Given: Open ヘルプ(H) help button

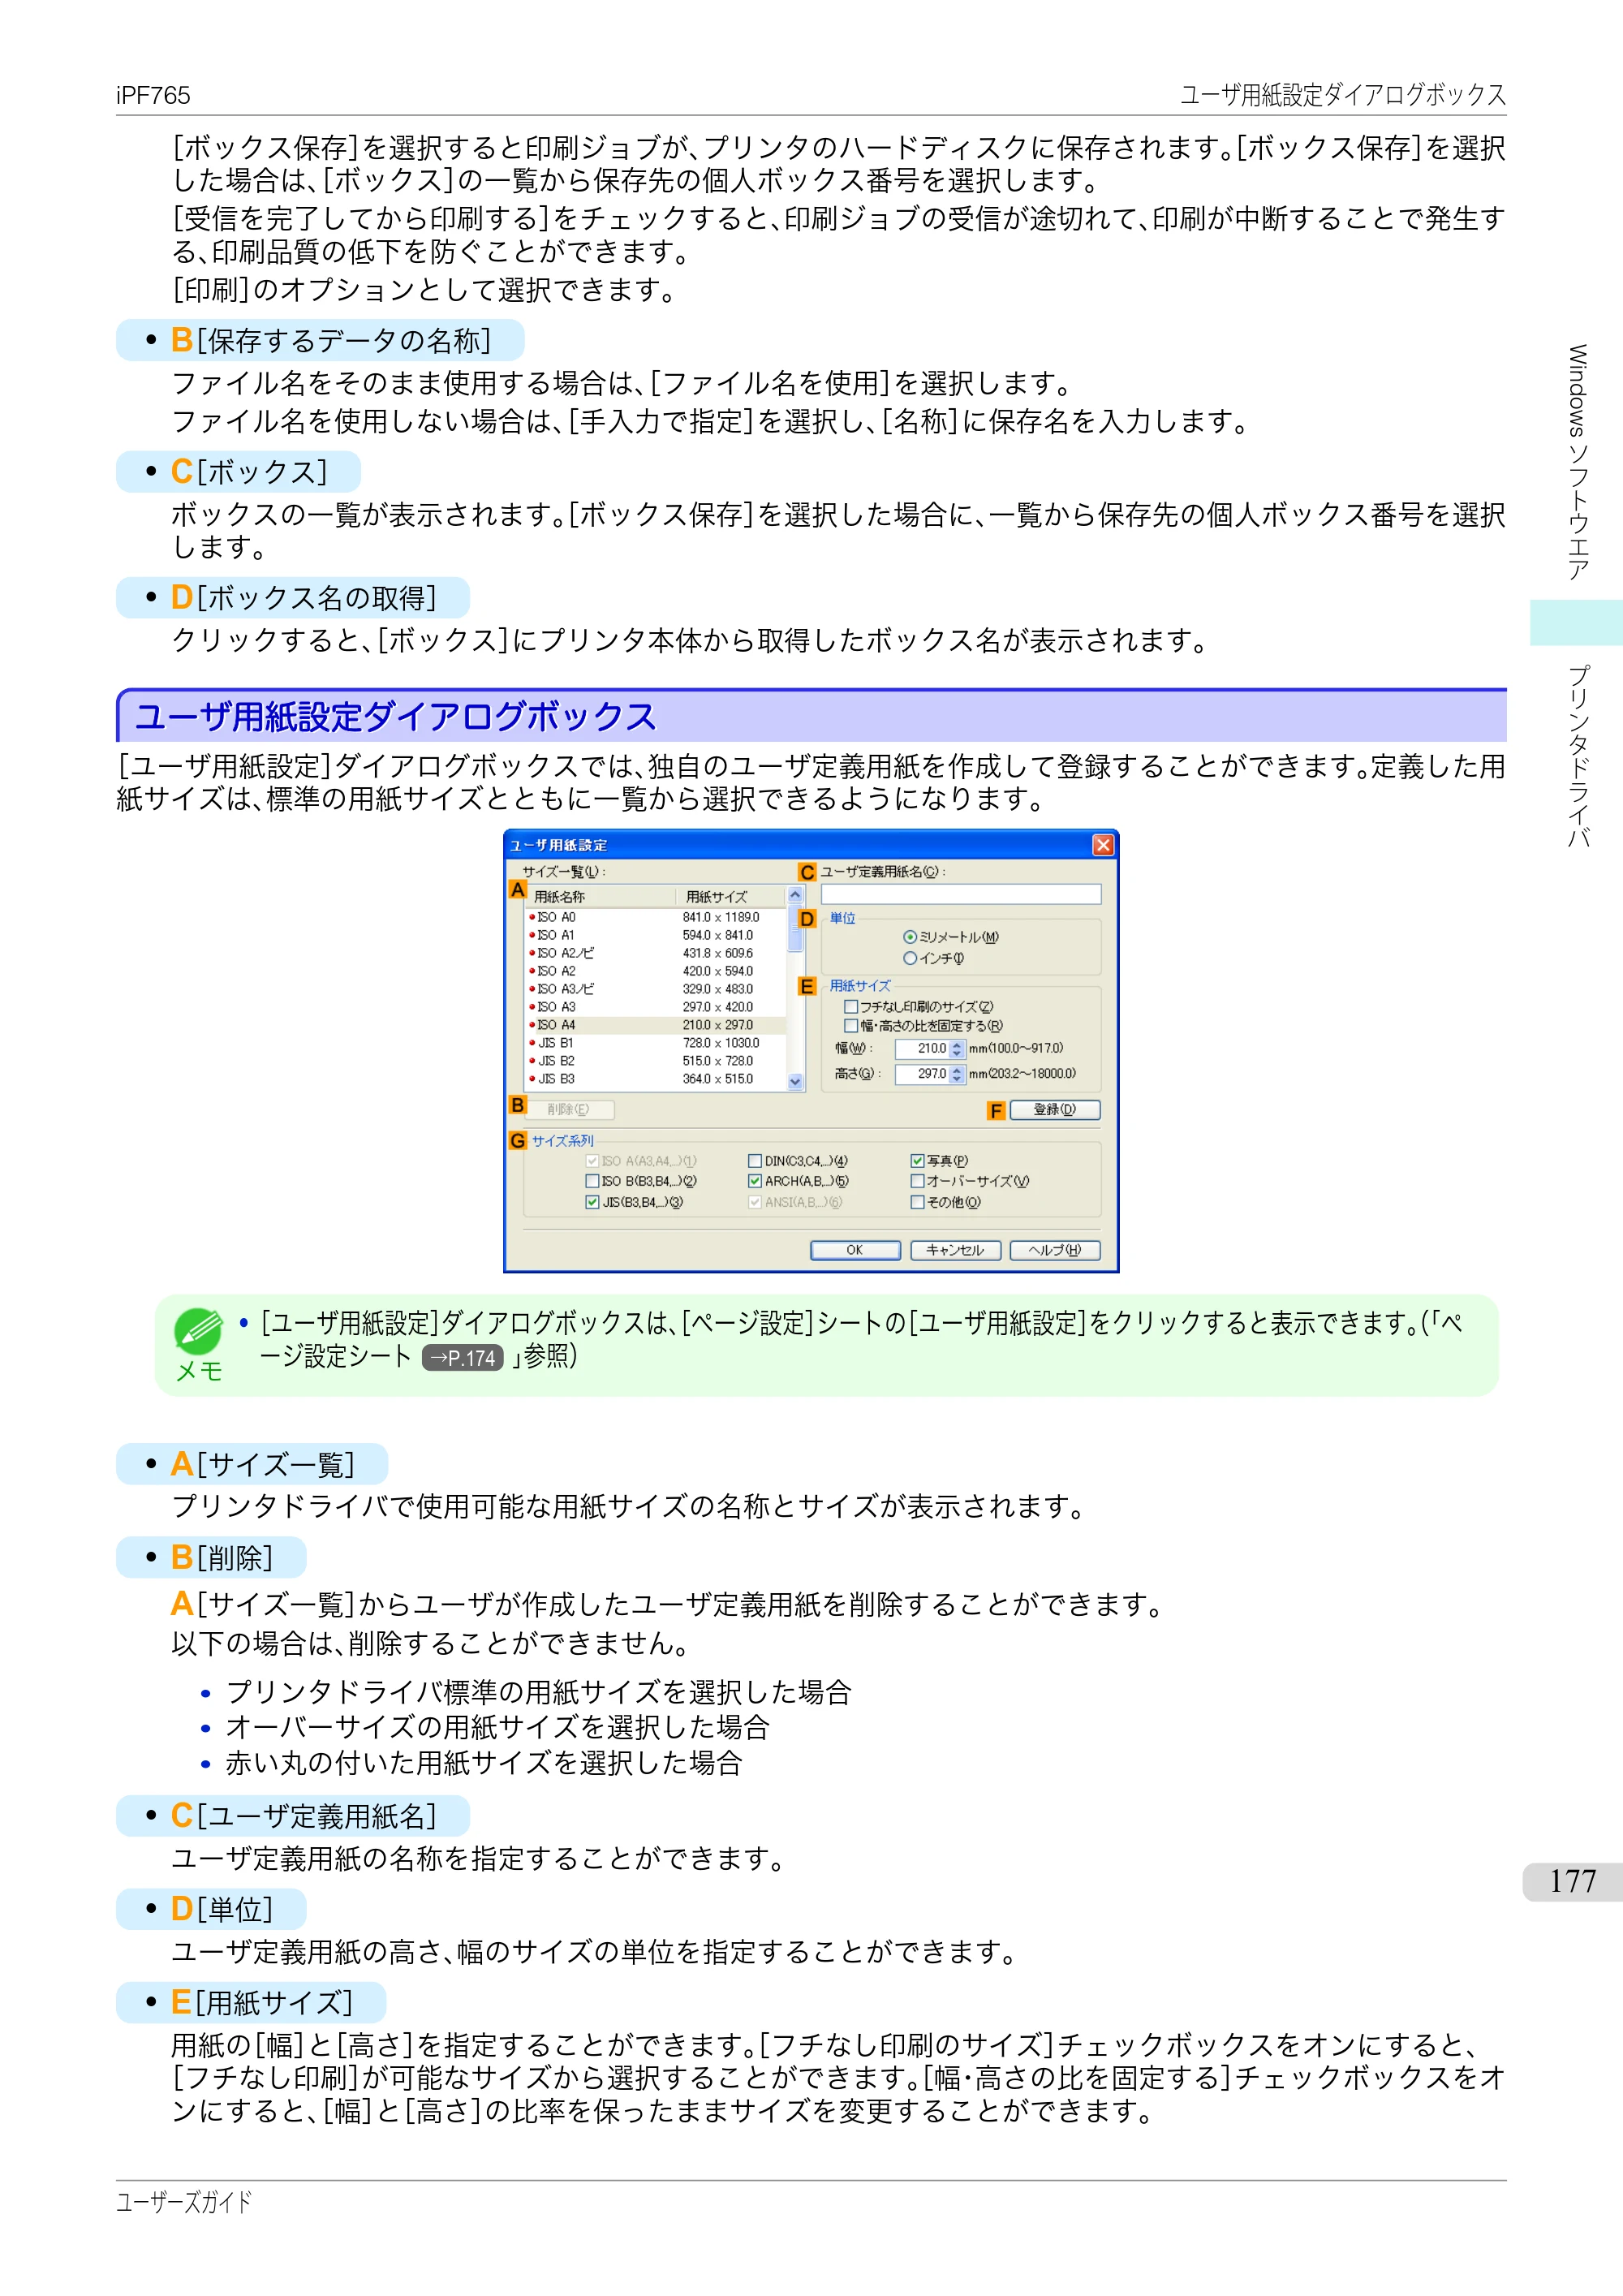Looking at the screenshot, I should tap(1055, 1250).
